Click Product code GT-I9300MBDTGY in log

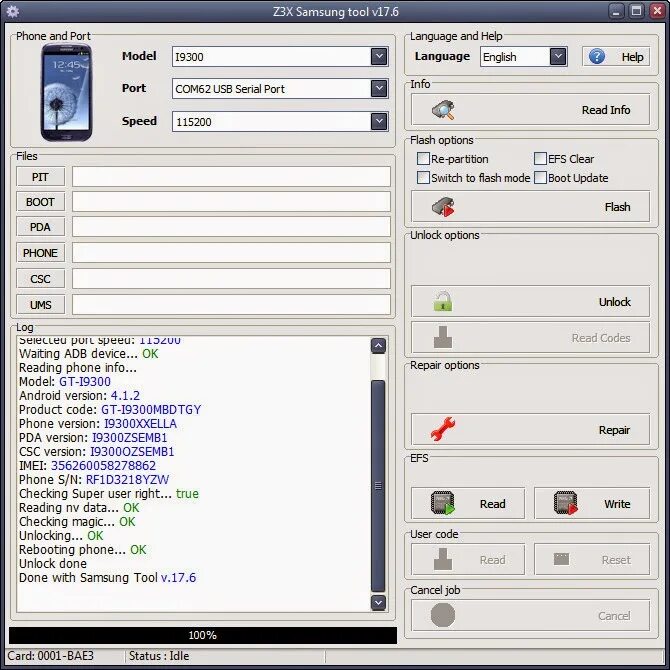click(x=151, y=409)
